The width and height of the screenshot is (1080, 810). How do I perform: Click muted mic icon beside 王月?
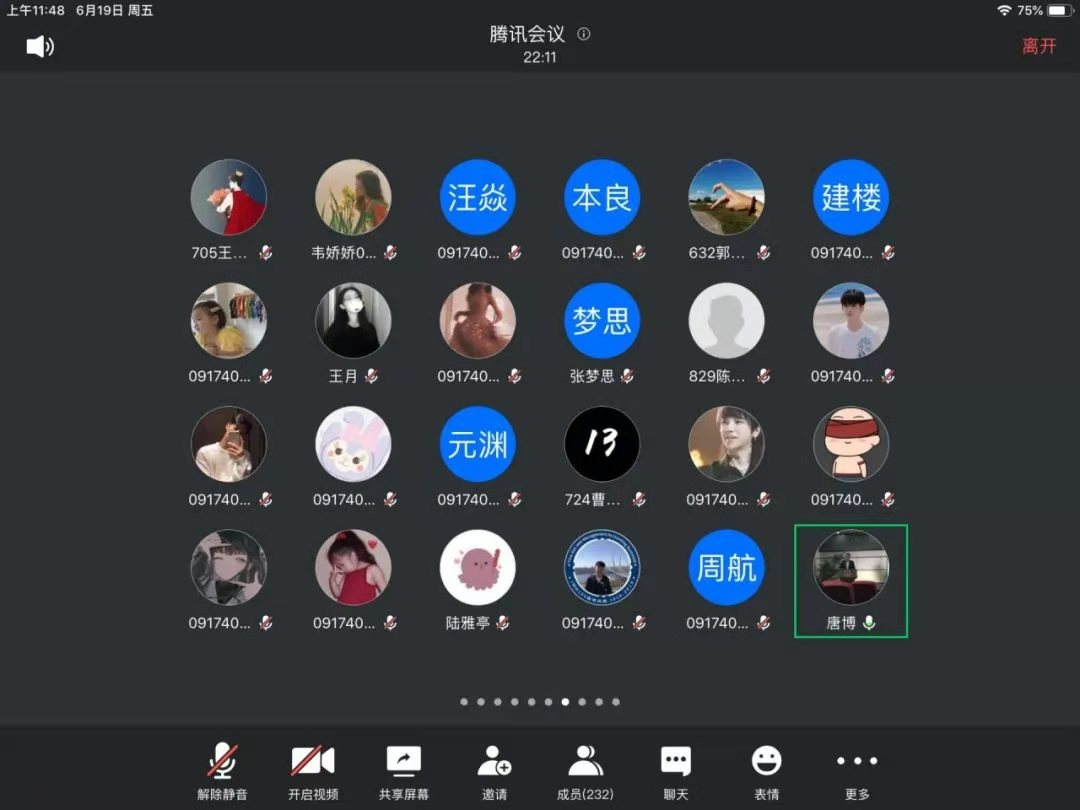pyautogui.click(x=371, y=376)
